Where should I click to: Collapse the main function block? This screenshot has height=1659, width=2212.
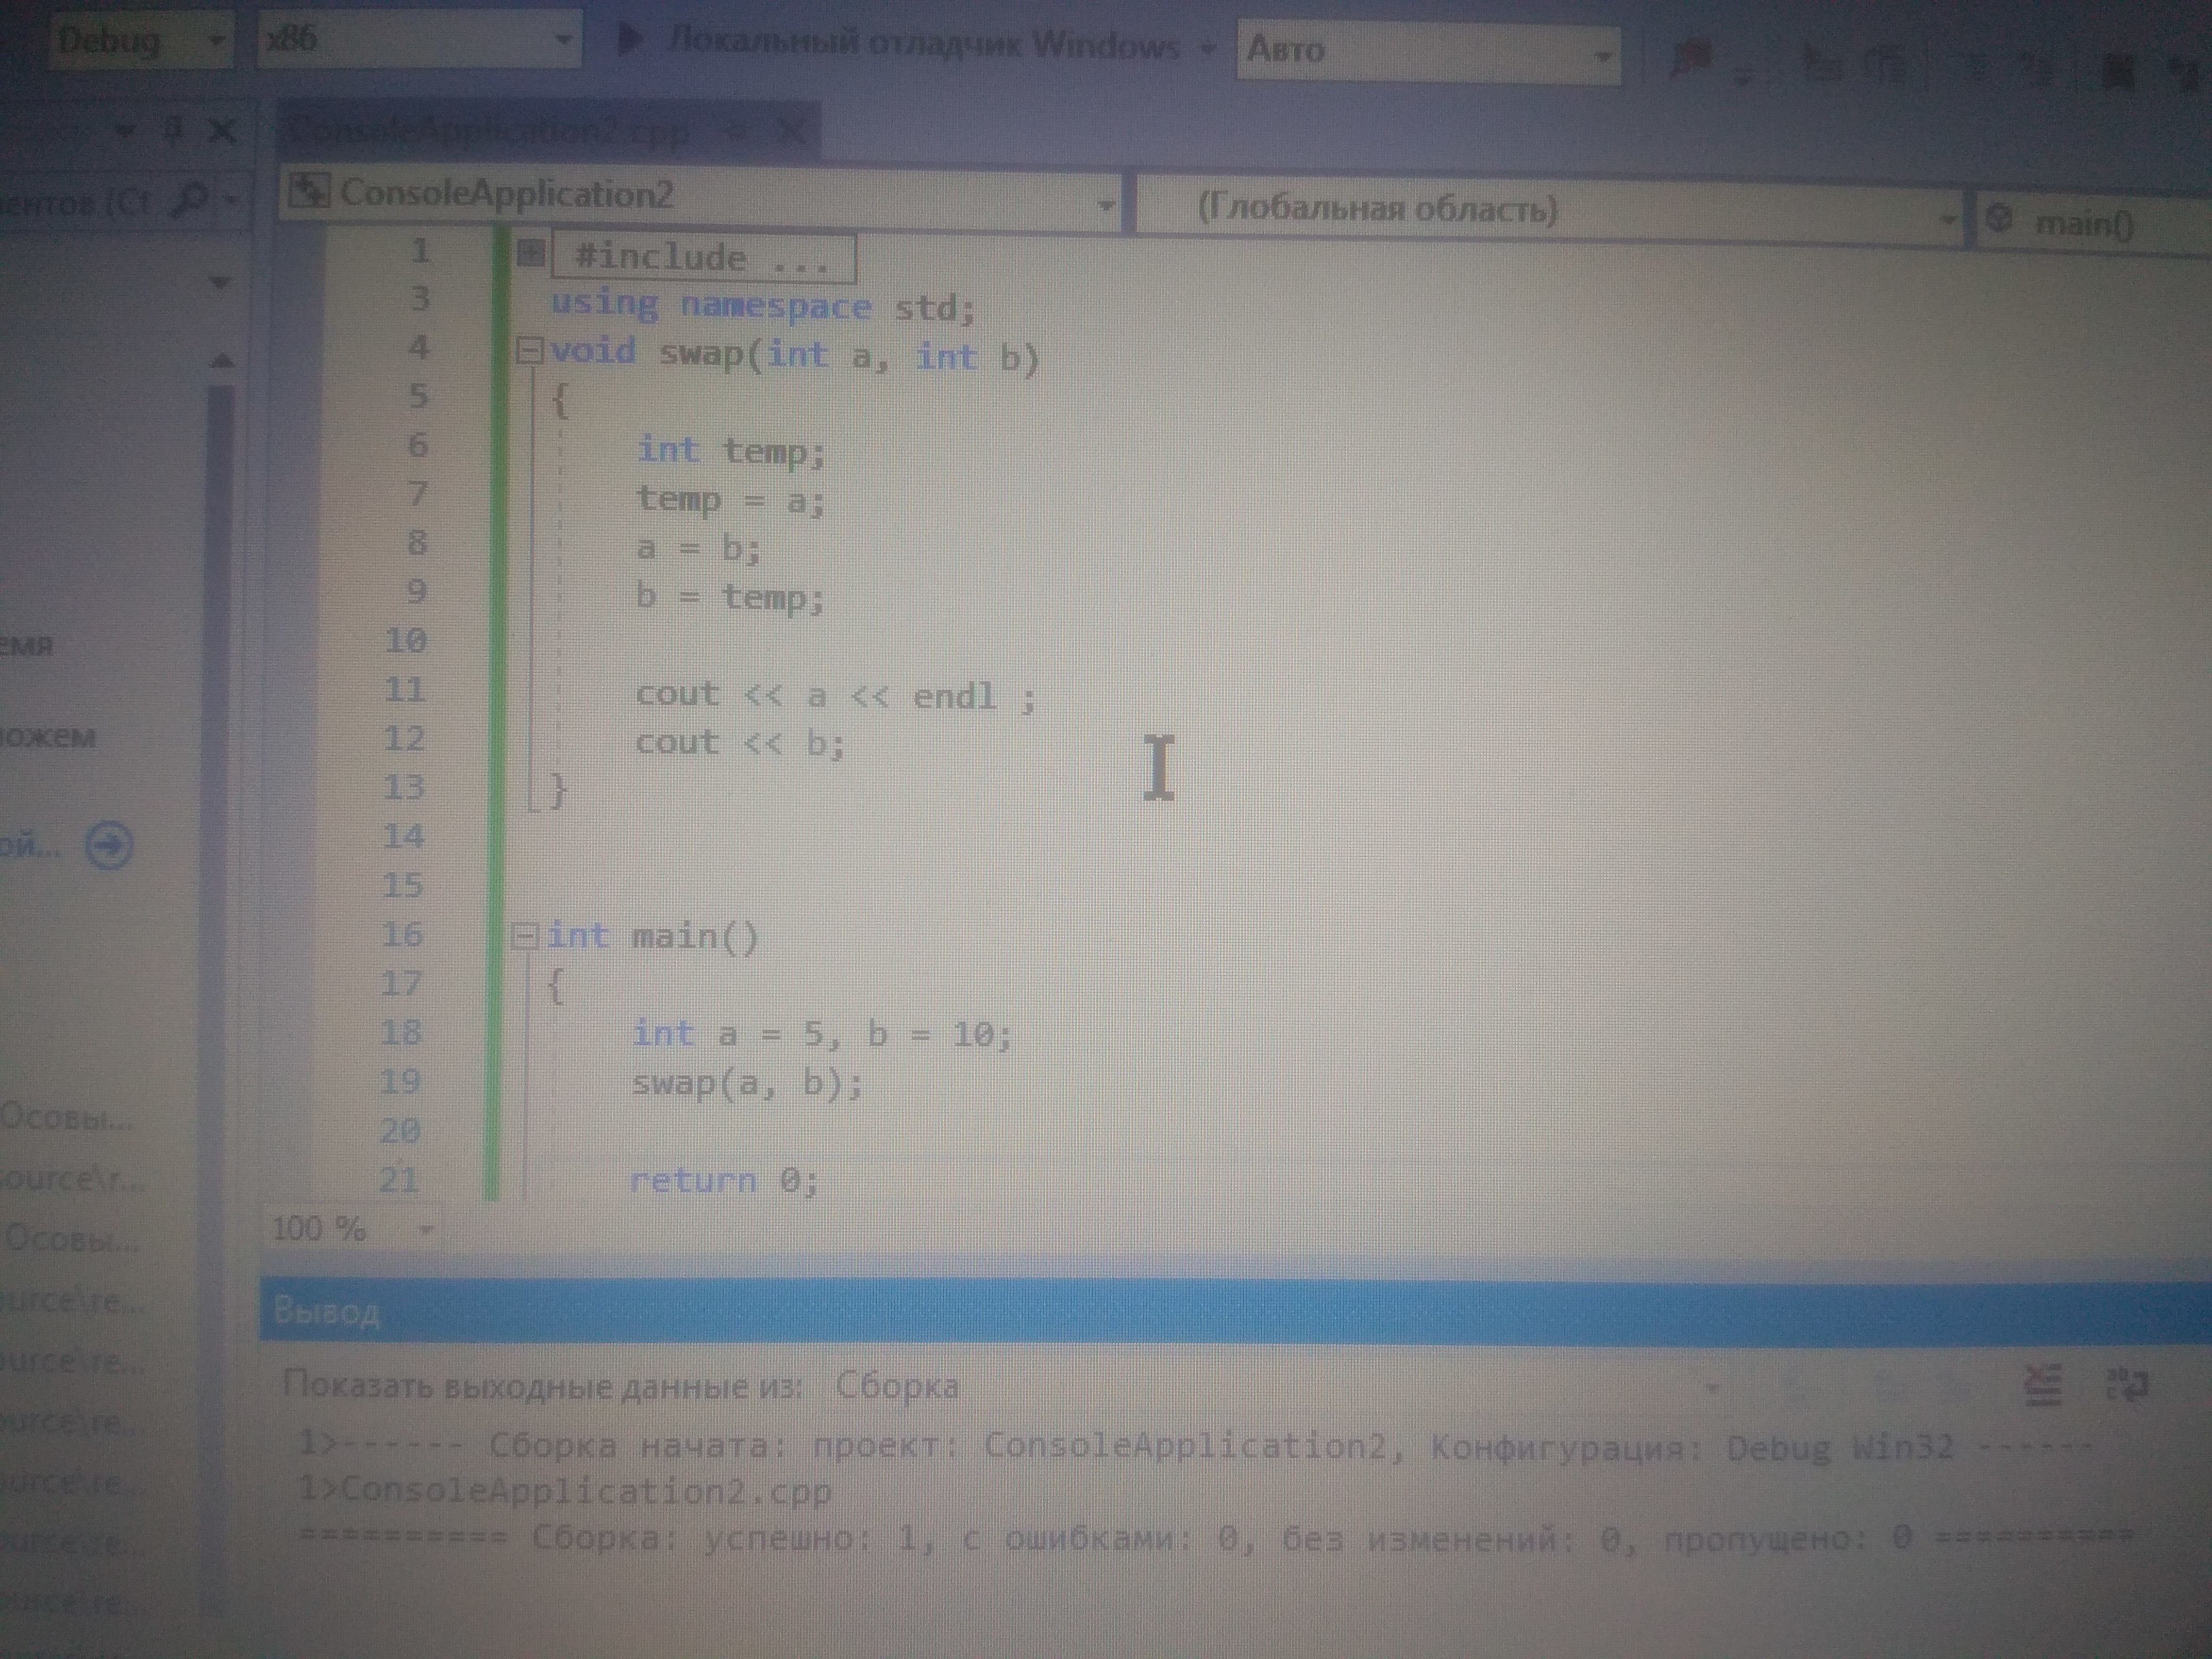pyautogui.click(x=526, y=936)
